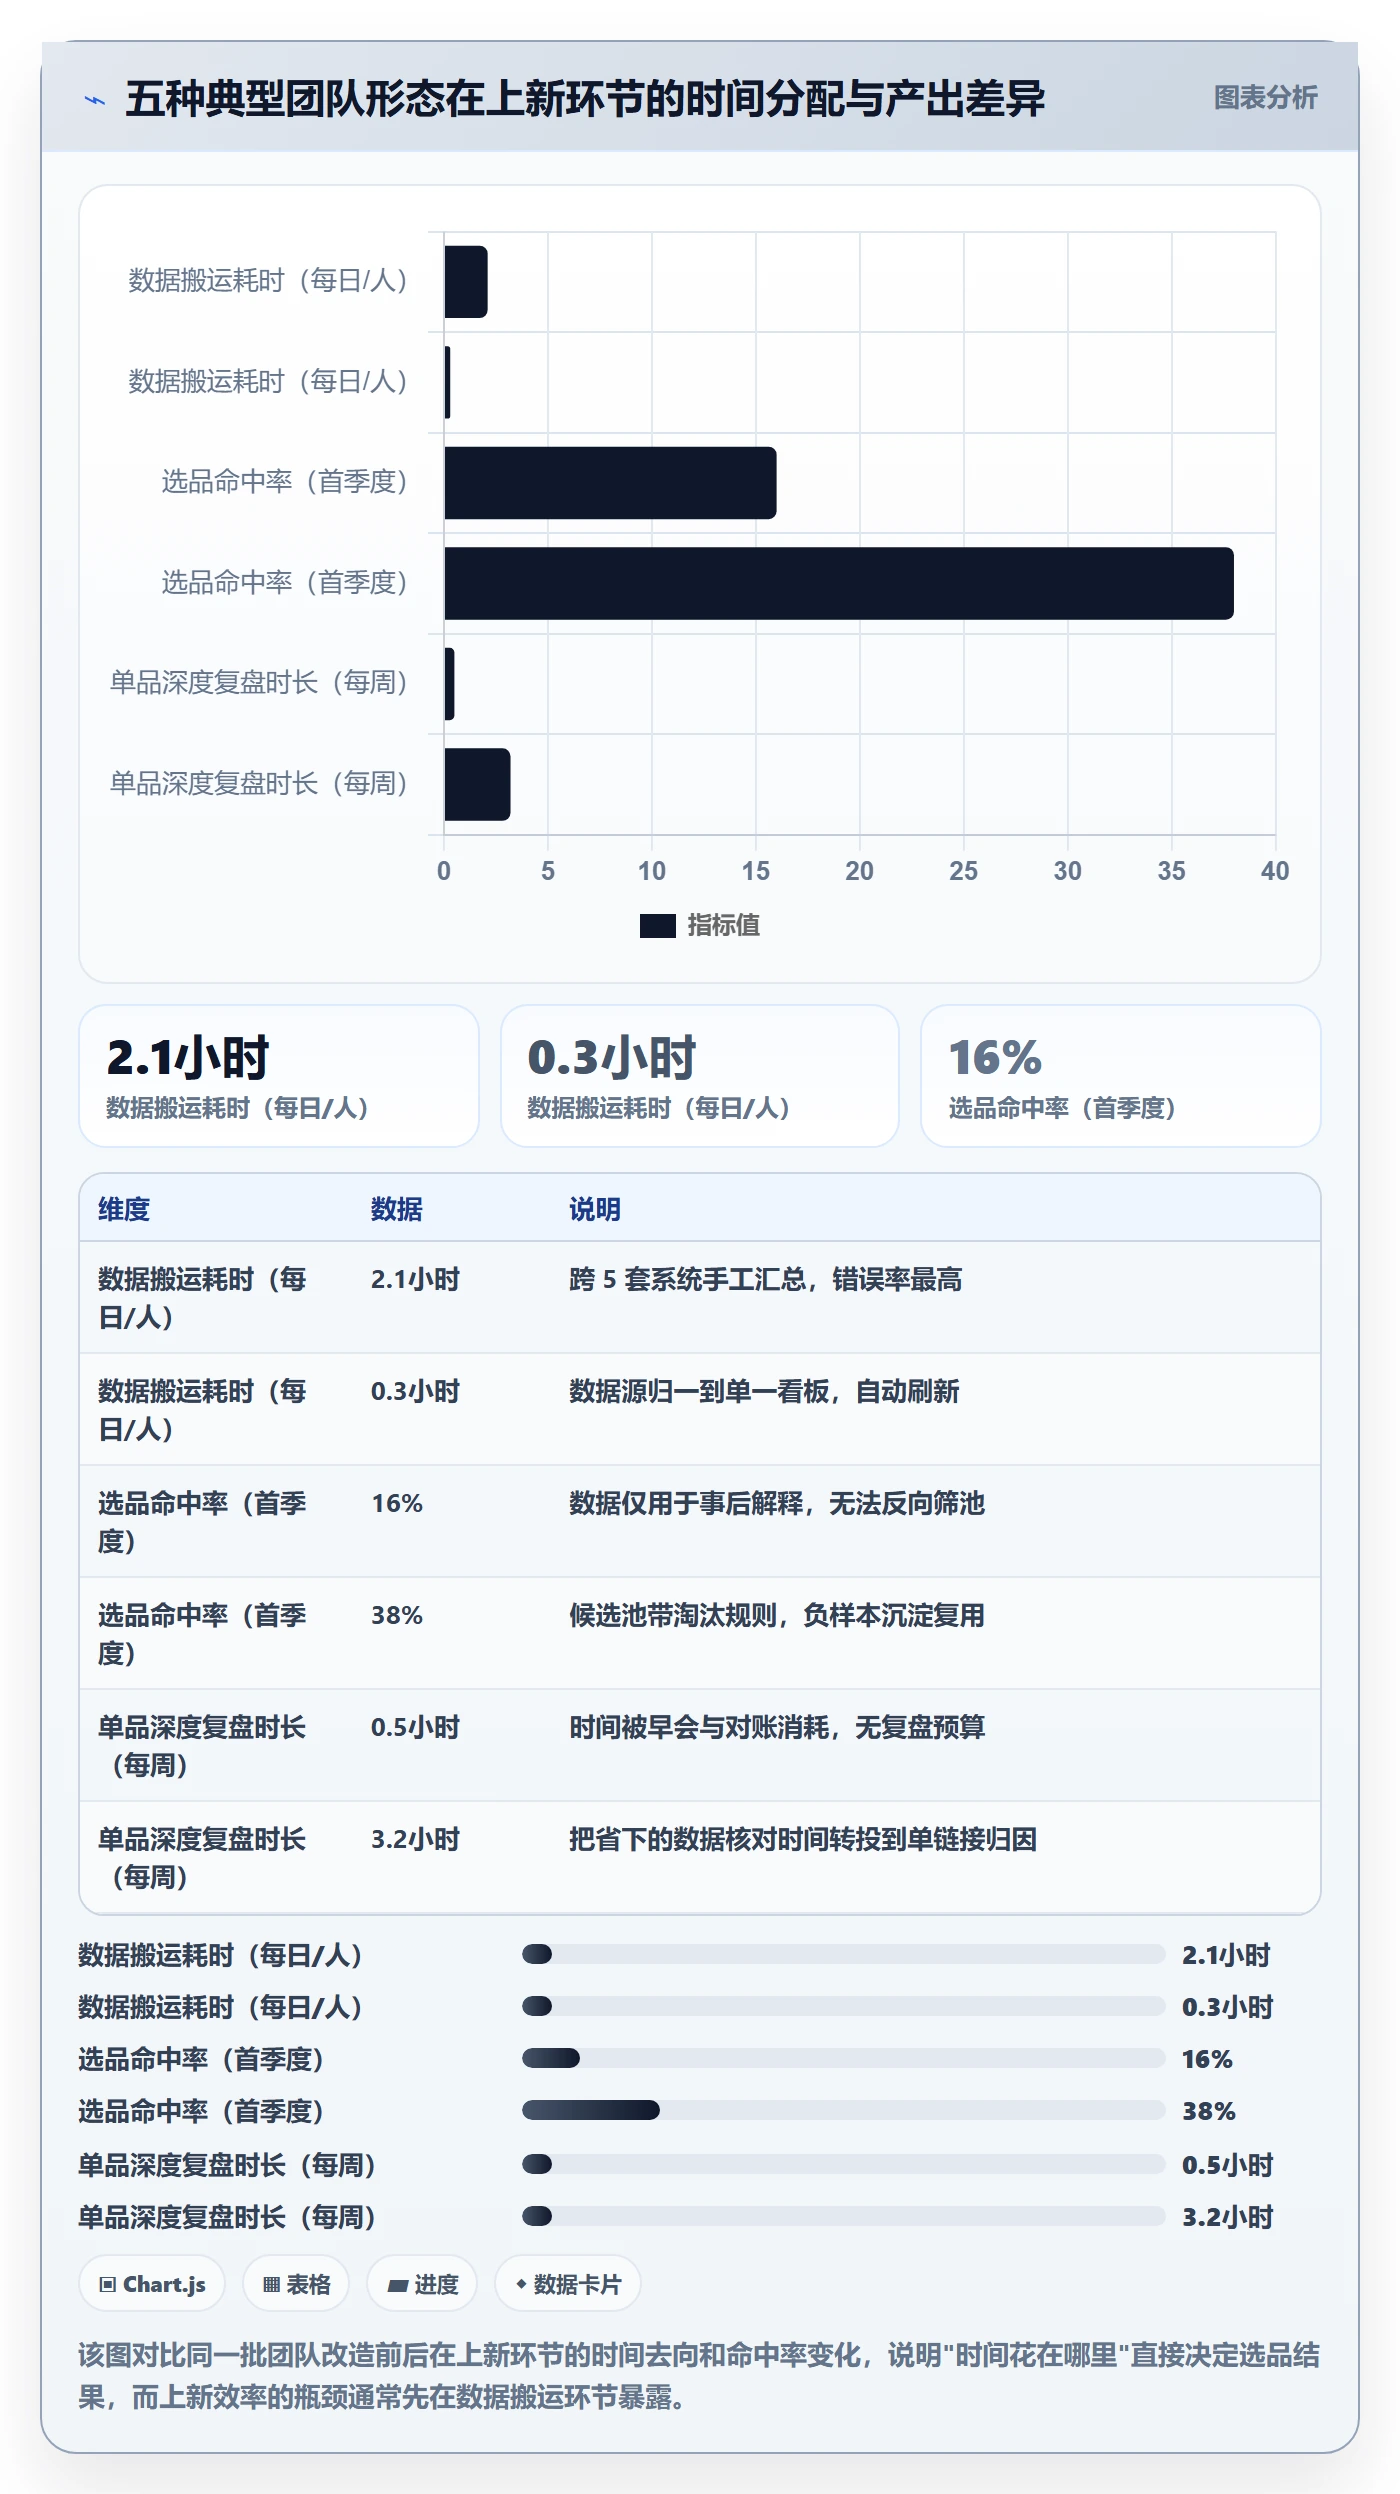Click the 图表分析 badge in the header
The image size is (1400, 2494).
[1265, 98]
